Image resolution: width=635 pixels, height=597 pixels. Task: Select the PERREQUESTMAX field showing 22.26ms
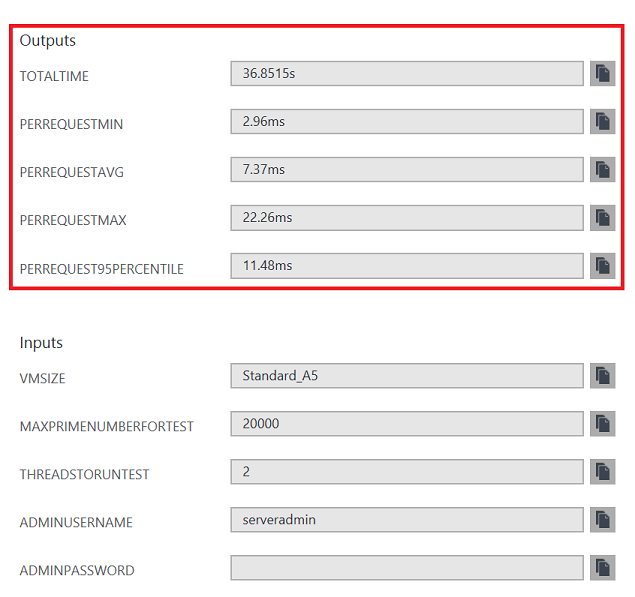pyautogui.click(x=407, y=218)
